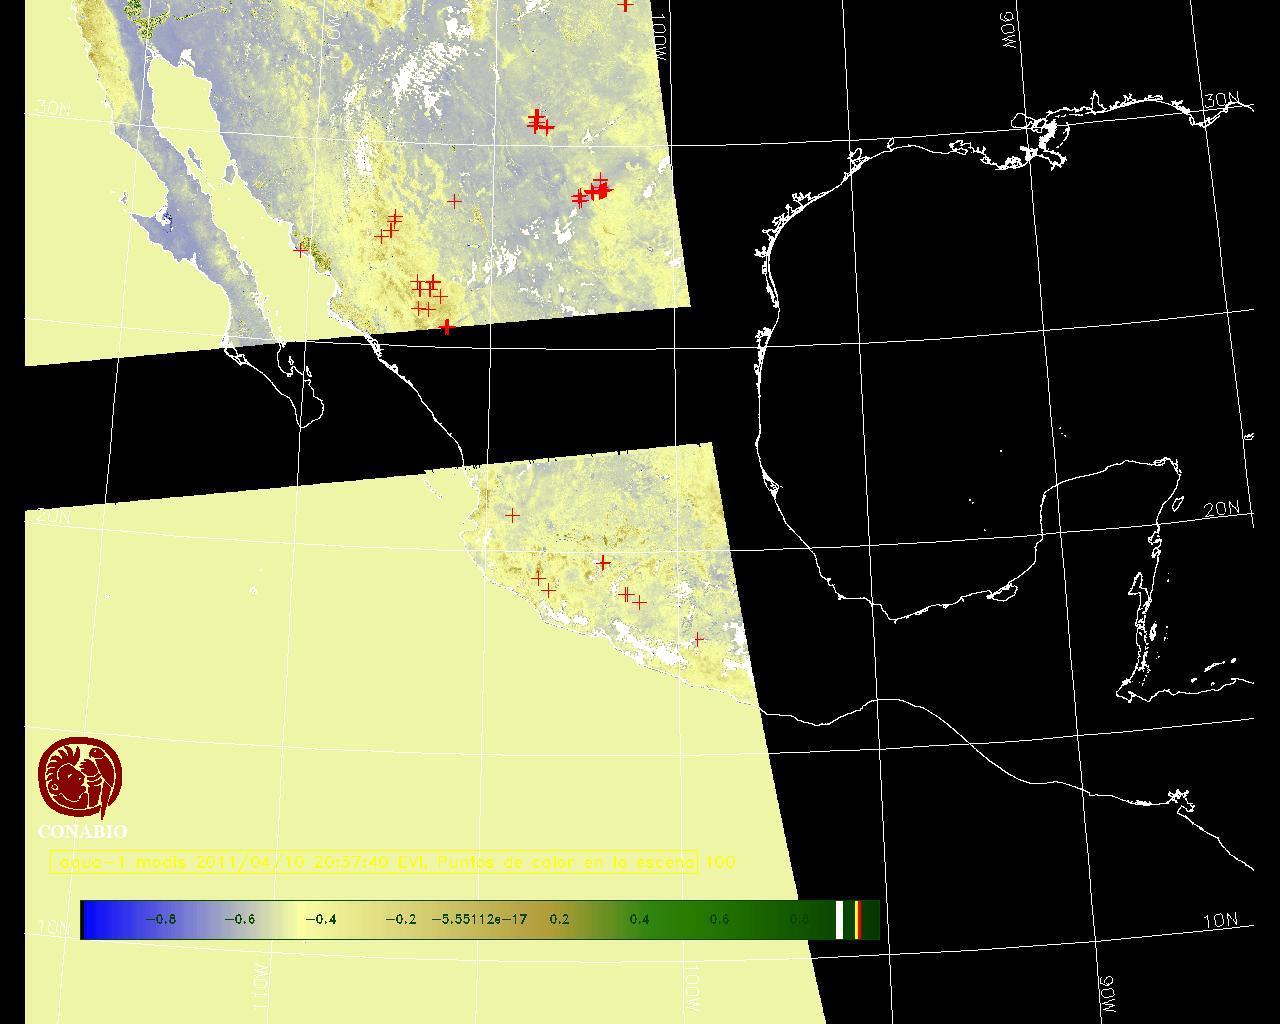Pick the dark blue end of color bar
The height and width of the screenshot is (1024, 1280).
point(95,920)
